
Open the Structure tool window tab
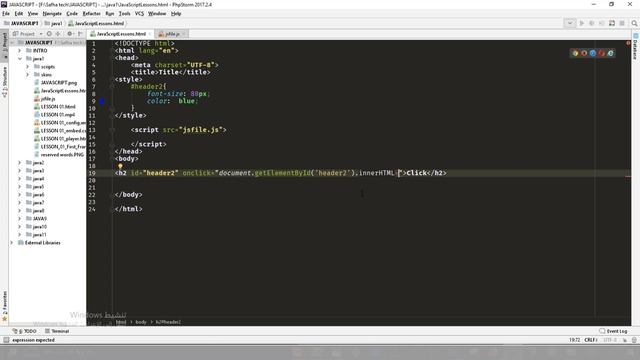click(x=4, y=82)
